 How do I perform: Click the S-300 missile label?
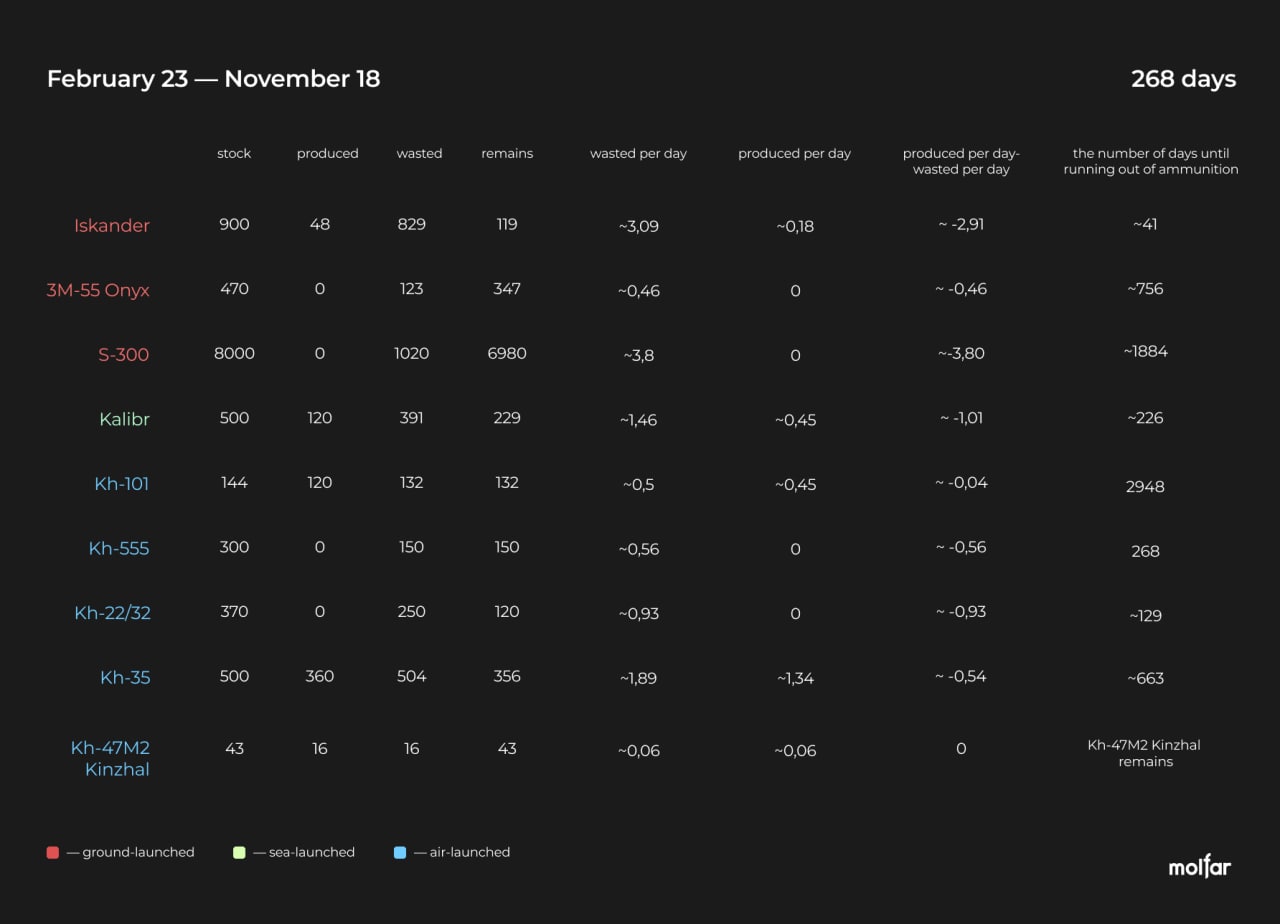click(123, 355)
